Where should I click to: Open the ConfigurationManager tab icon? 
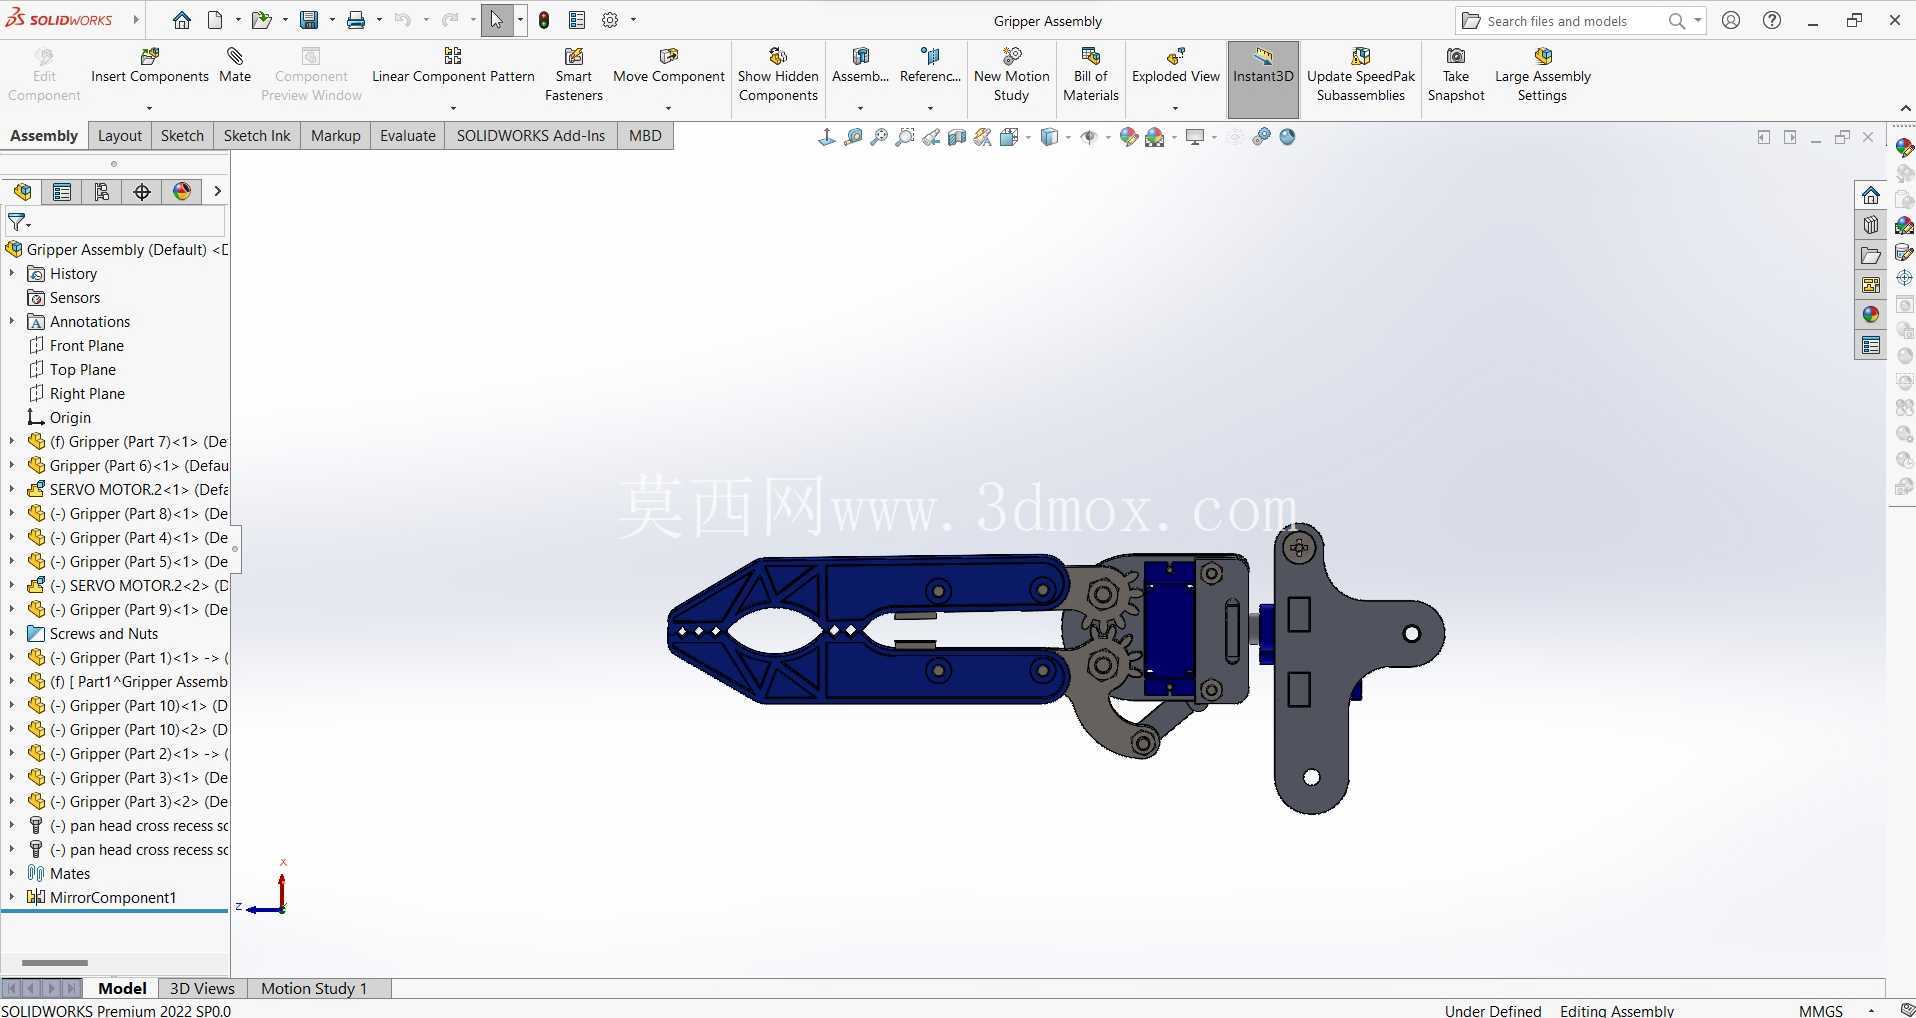(102, 192)
